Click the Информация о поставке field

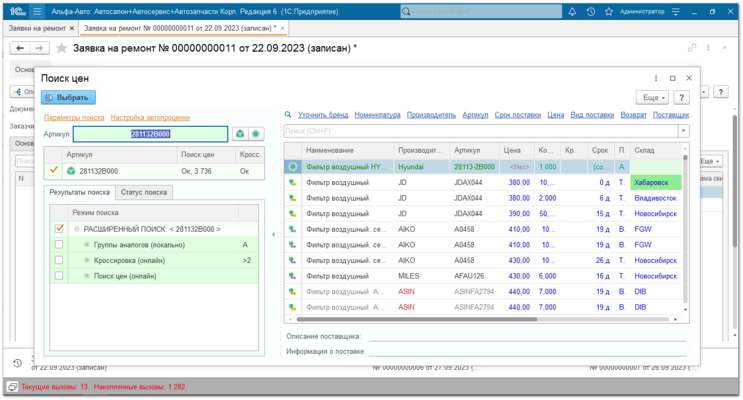[527, 351]
